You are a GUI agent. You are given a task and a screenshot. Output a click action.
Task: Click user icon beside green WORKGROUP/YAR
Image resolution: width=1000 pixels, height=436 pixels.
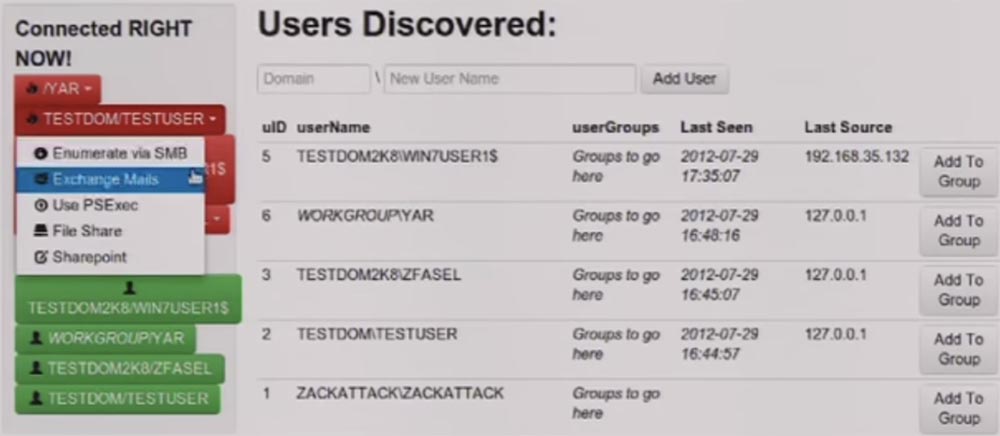pos(37,338)
